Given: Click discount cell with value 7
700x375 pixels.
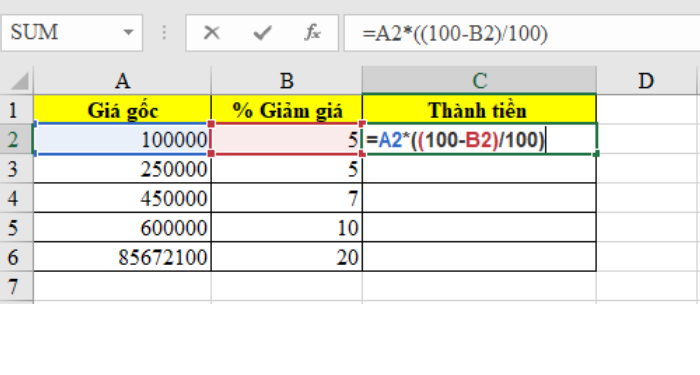Looking at the screenshot, I should (287, 198).
